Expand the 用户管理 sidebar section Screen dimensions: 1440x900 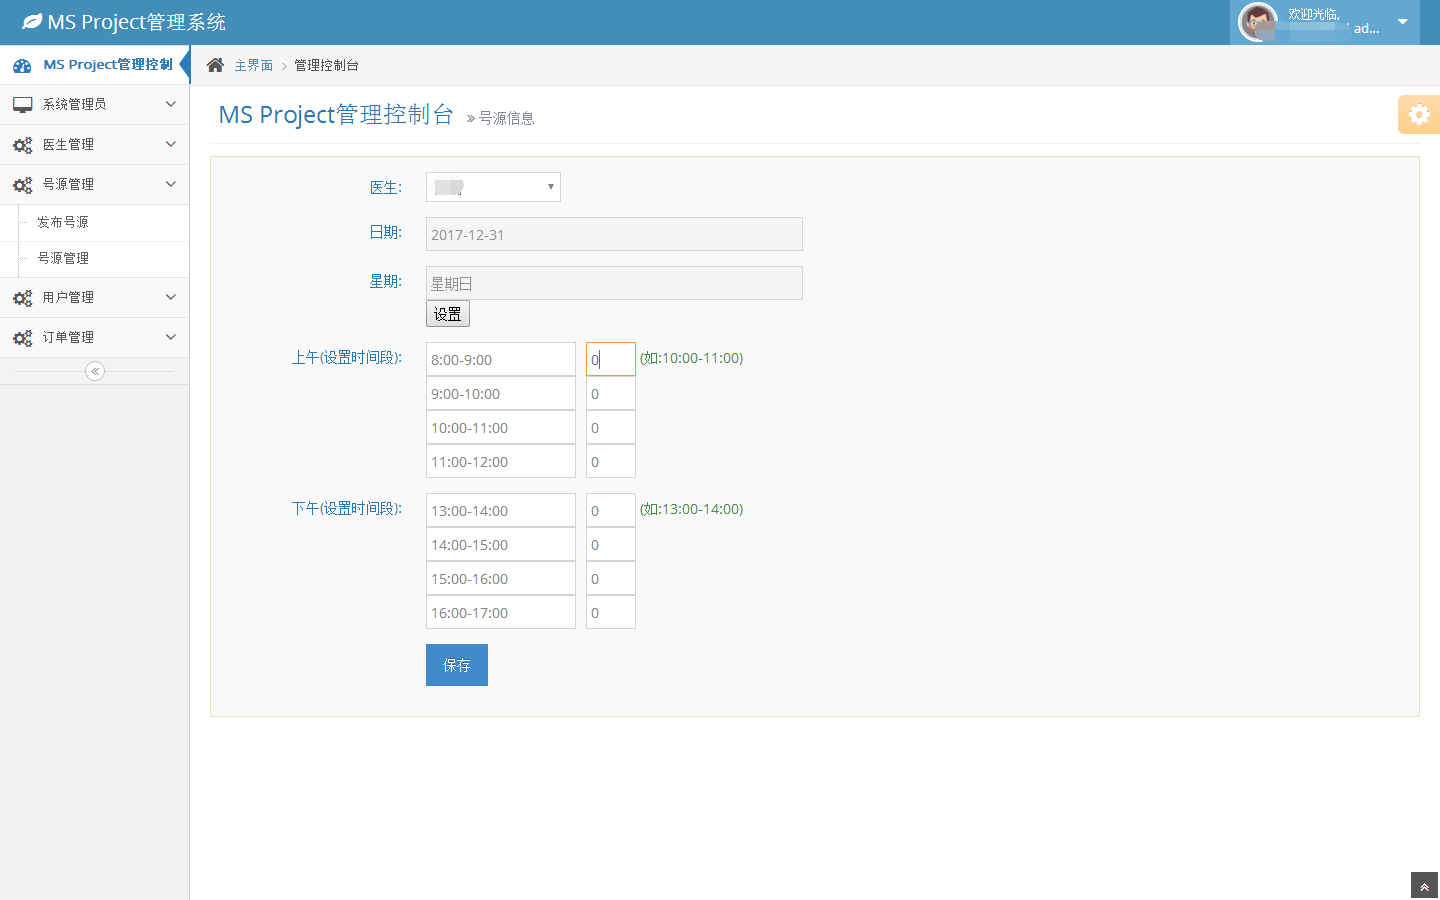coord(94,298)
